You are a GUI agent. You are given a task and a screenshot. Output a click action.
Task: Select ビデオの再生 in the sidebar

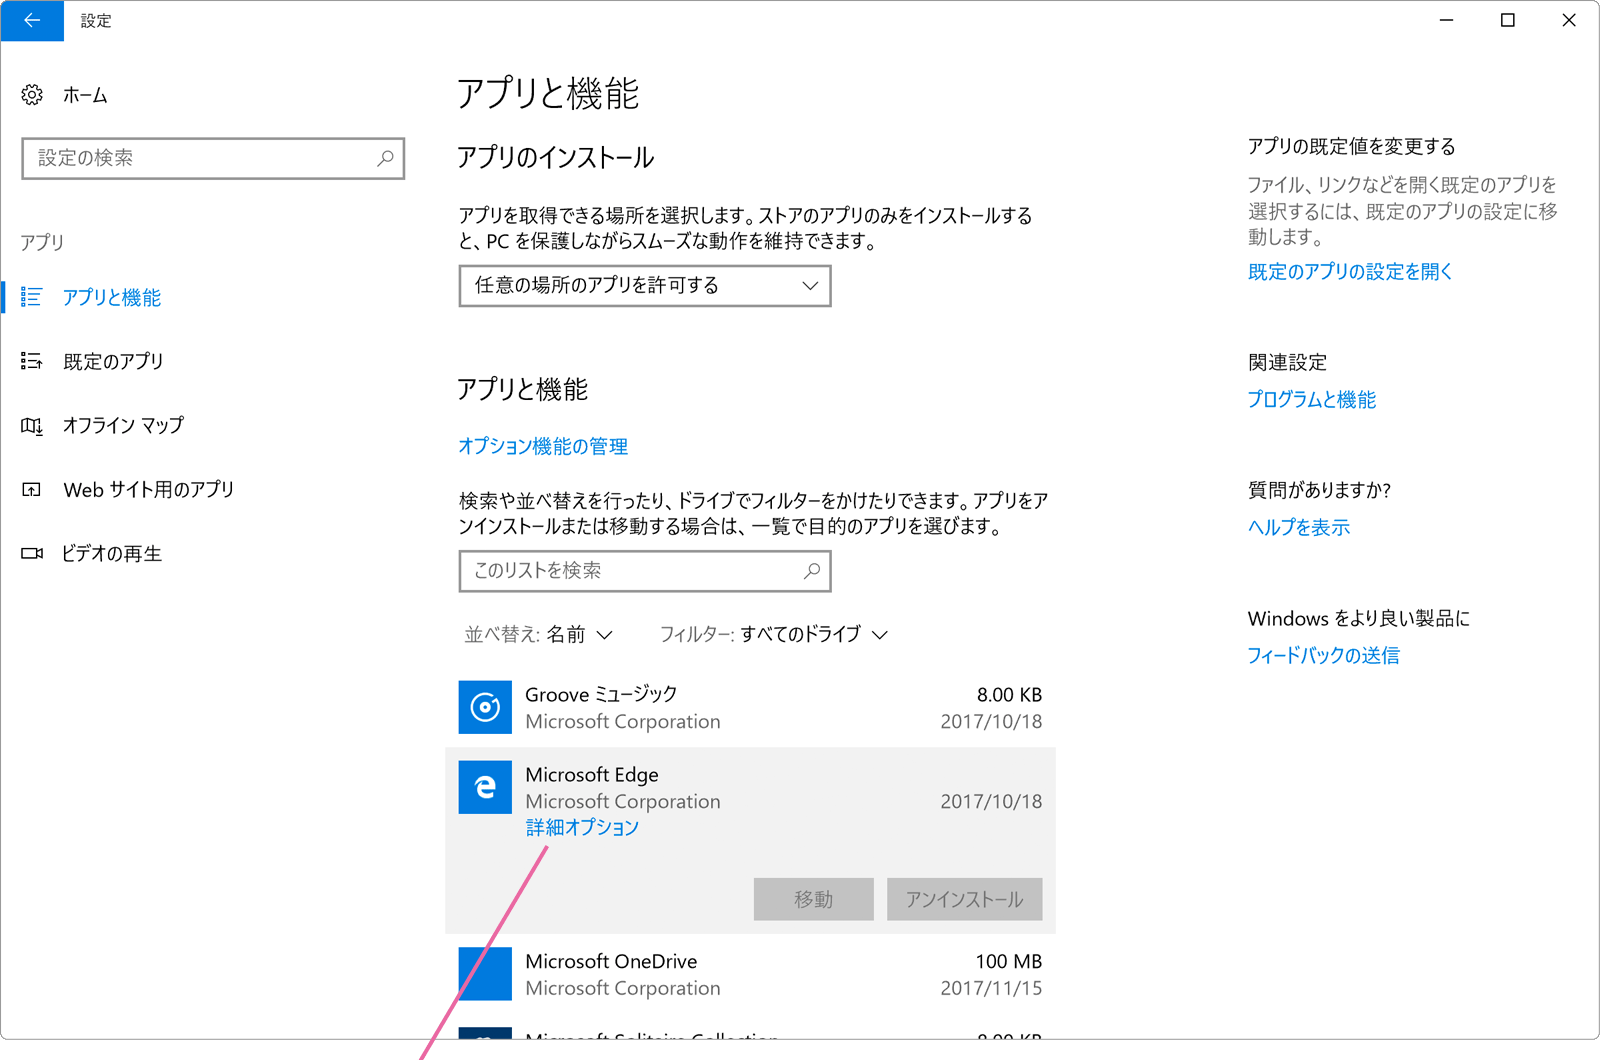pyautogui.click(x=112, y=553)
